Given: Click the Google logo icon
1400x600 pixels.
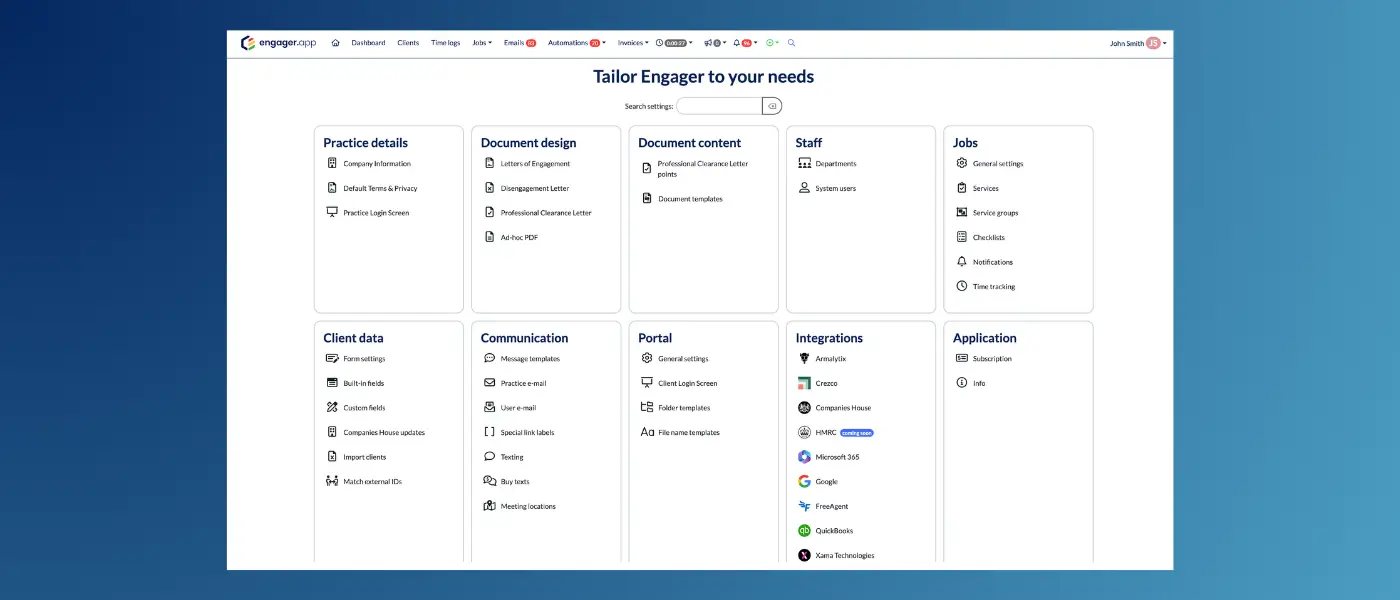Looking at the screenshot, I should tap(804, 481).
